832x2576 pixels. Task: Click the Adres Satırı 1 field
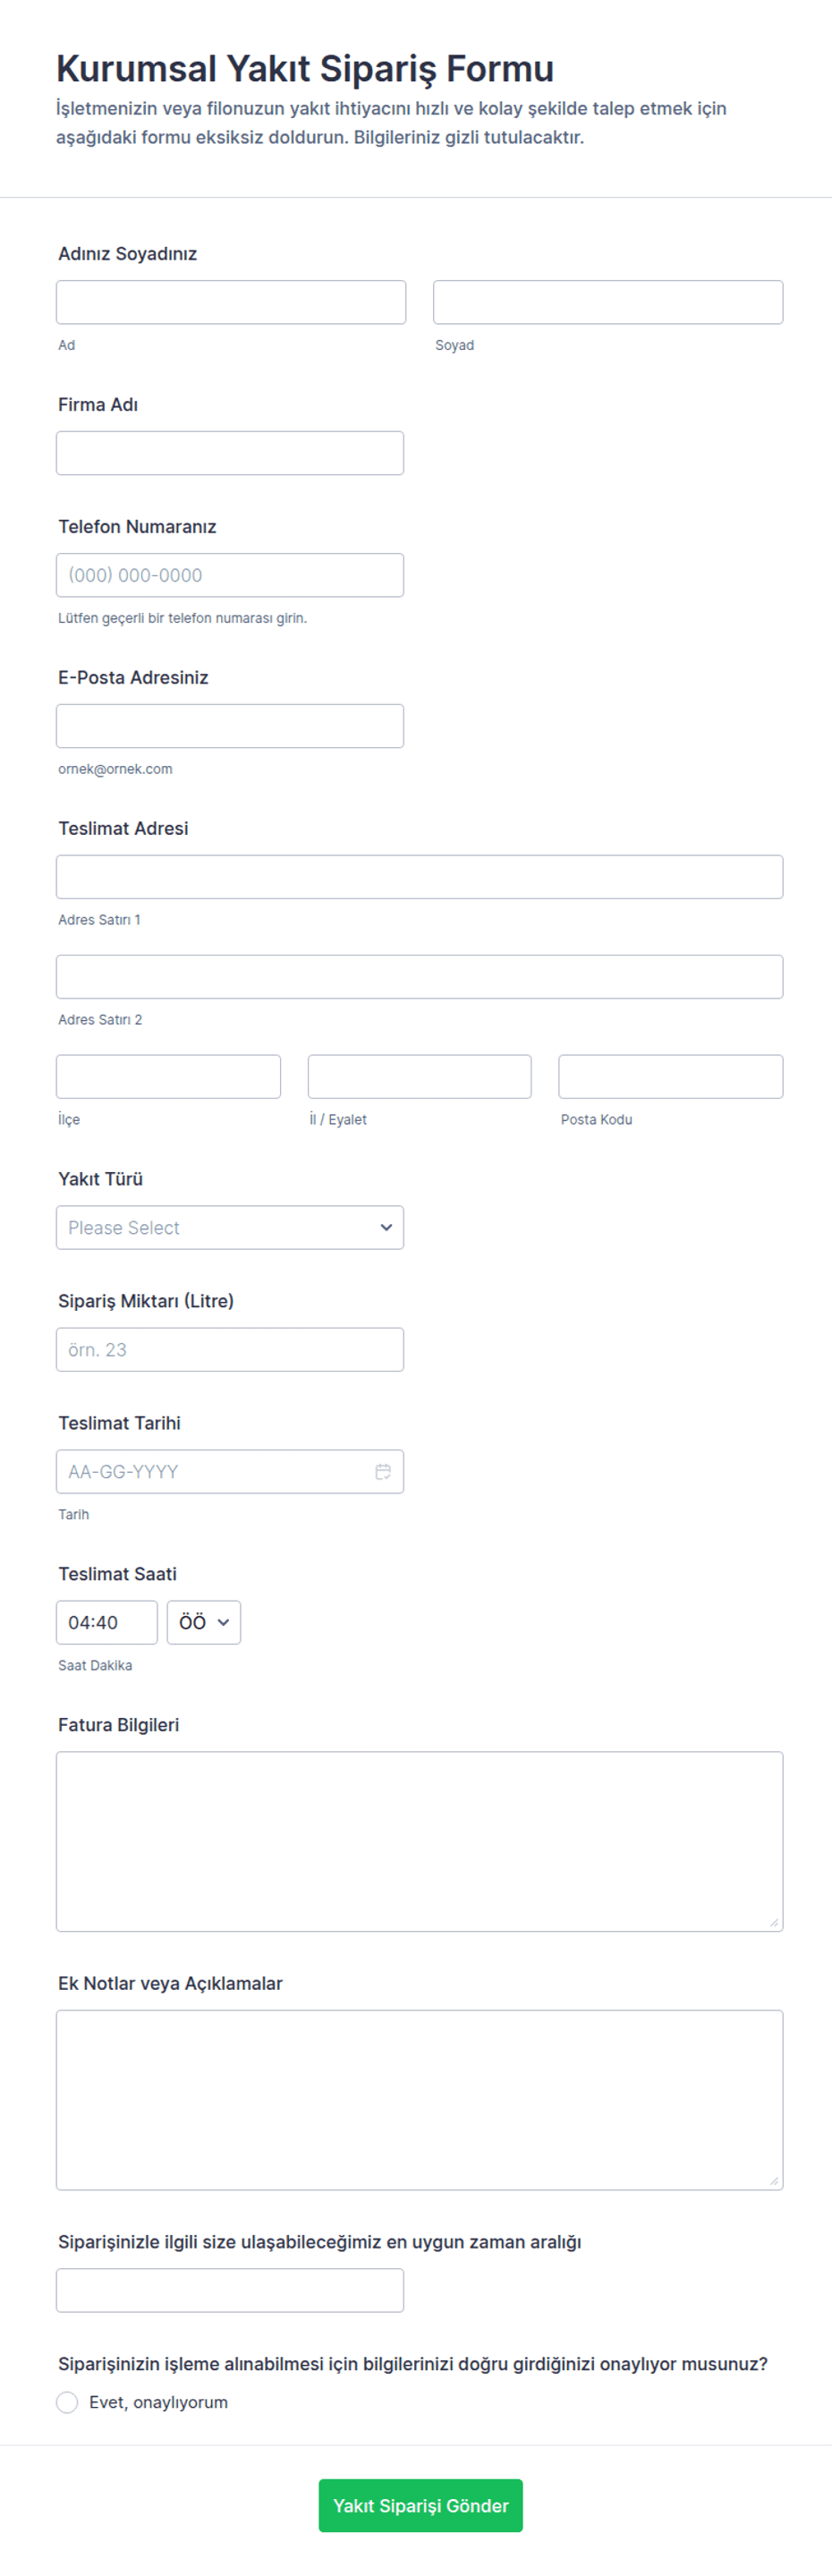click(419, 877)
